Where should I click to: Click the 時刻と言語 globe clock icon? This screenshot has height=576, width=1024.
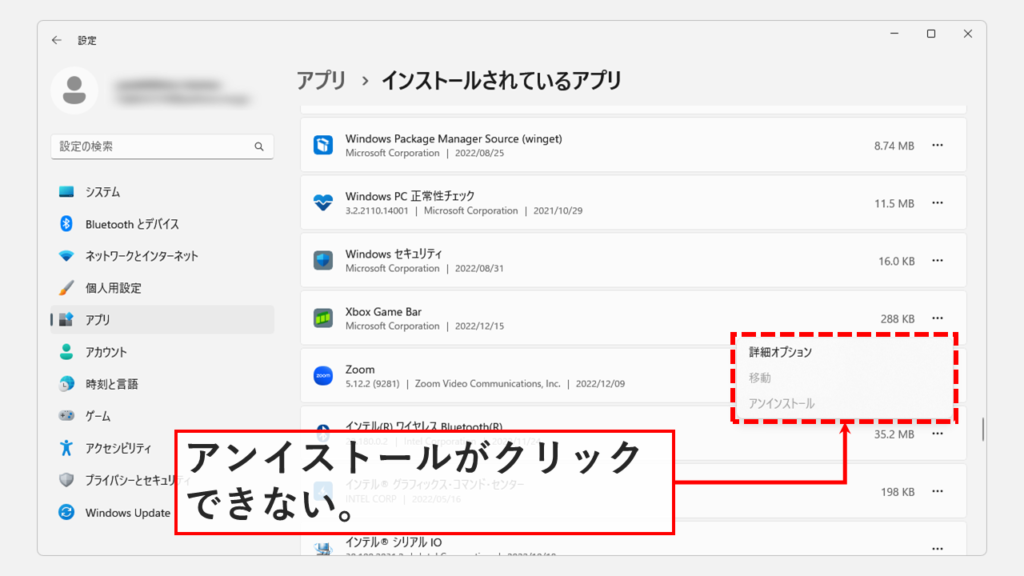pos(66,384)
